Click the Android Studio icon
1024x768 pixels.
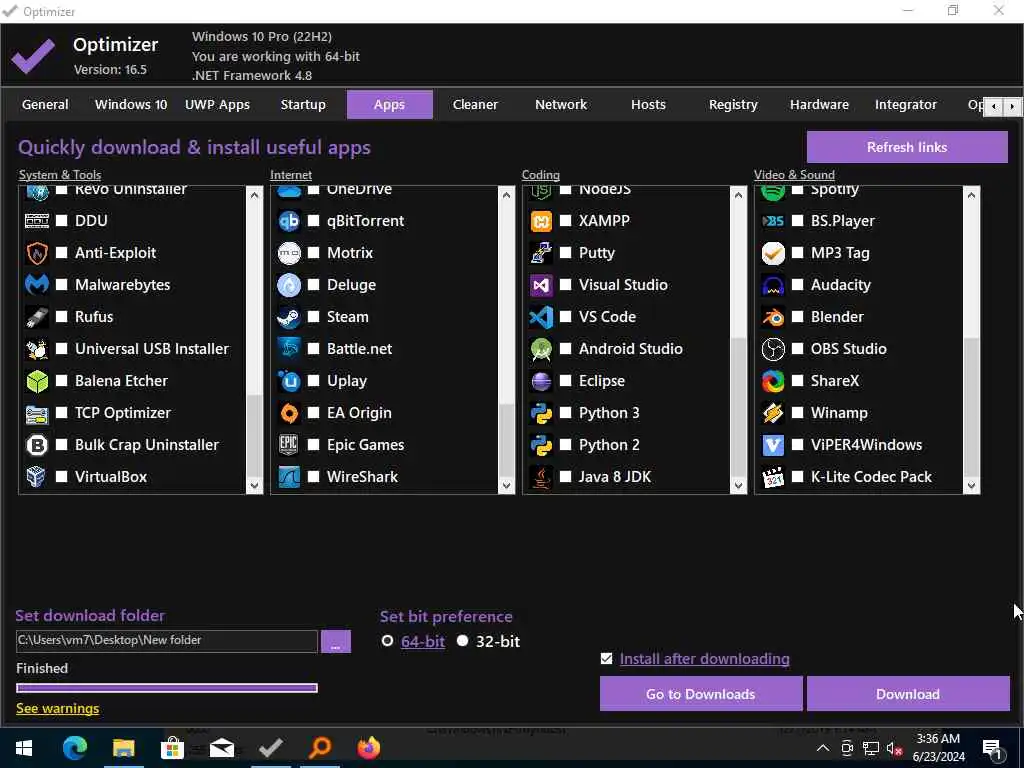(541, 349)
